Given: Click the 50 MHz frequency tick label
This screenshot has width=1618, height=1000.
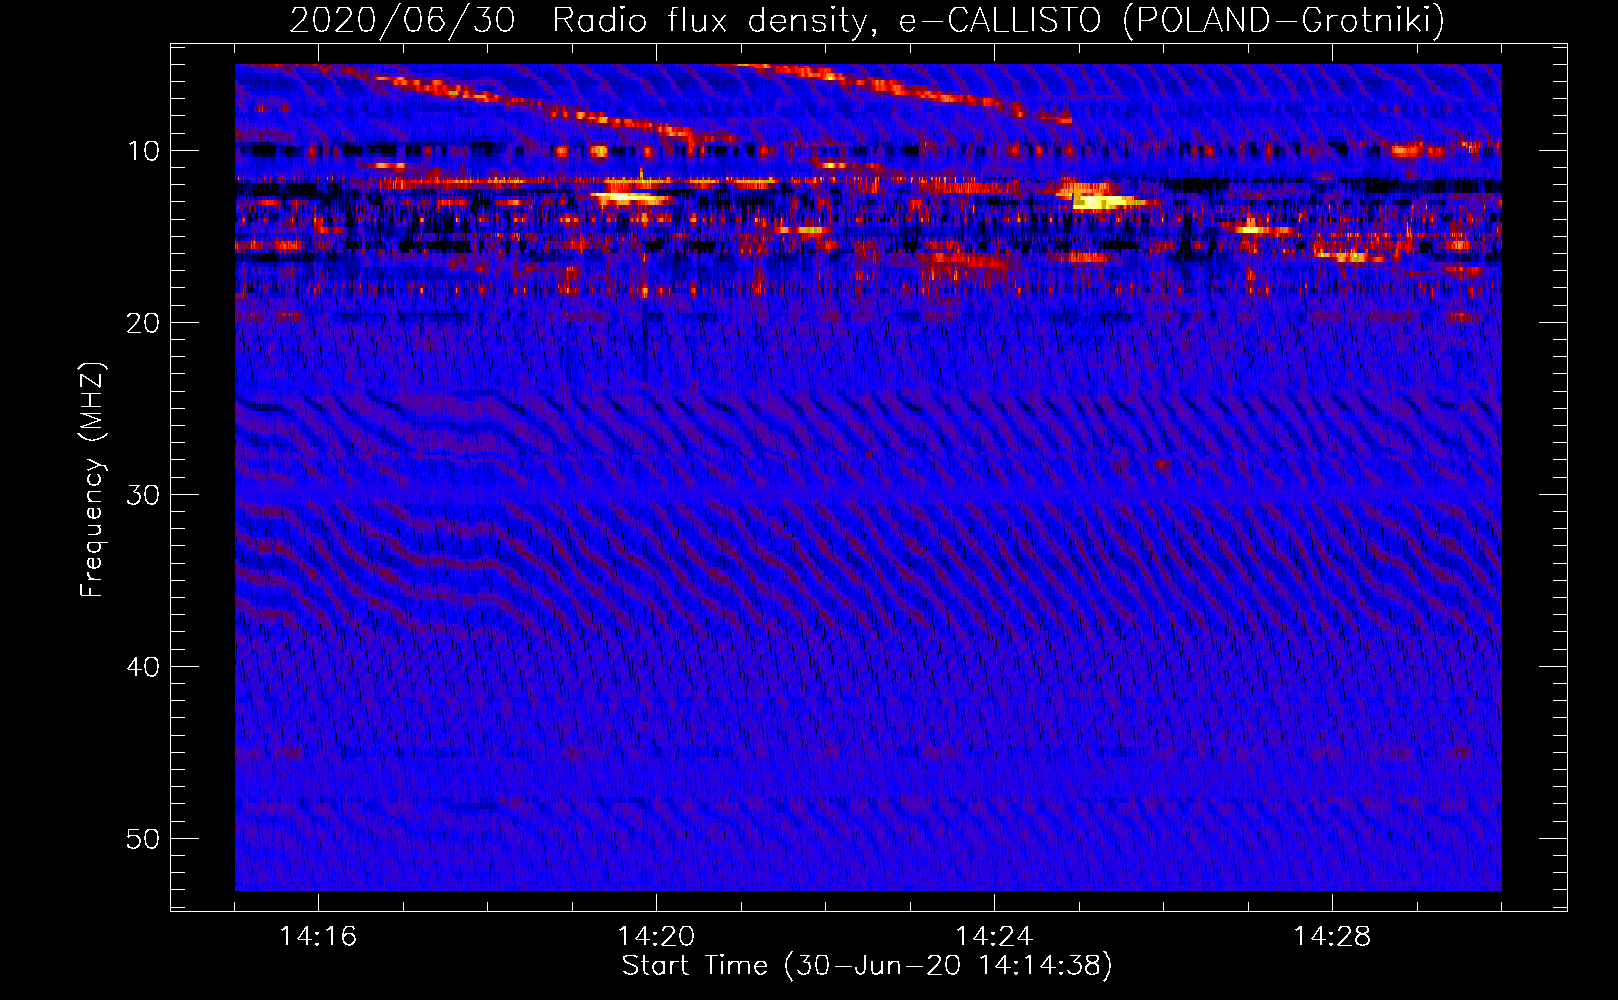Looking at the screenshot, I should (x=144, y=839).
